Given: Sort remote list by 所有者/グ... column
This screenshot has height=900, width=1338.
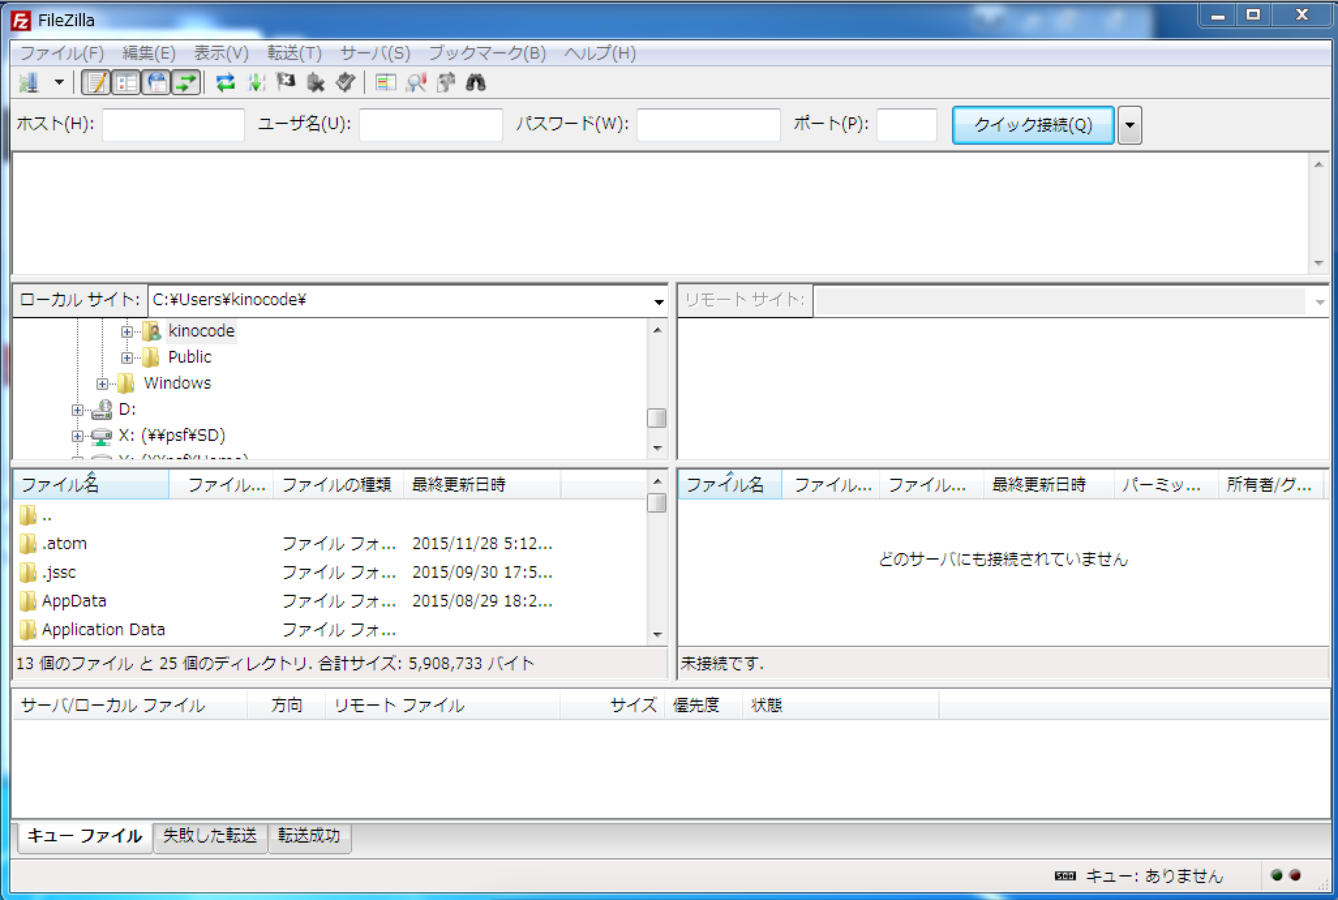Looking at the screenshot, I should [x=1272, y=485].
